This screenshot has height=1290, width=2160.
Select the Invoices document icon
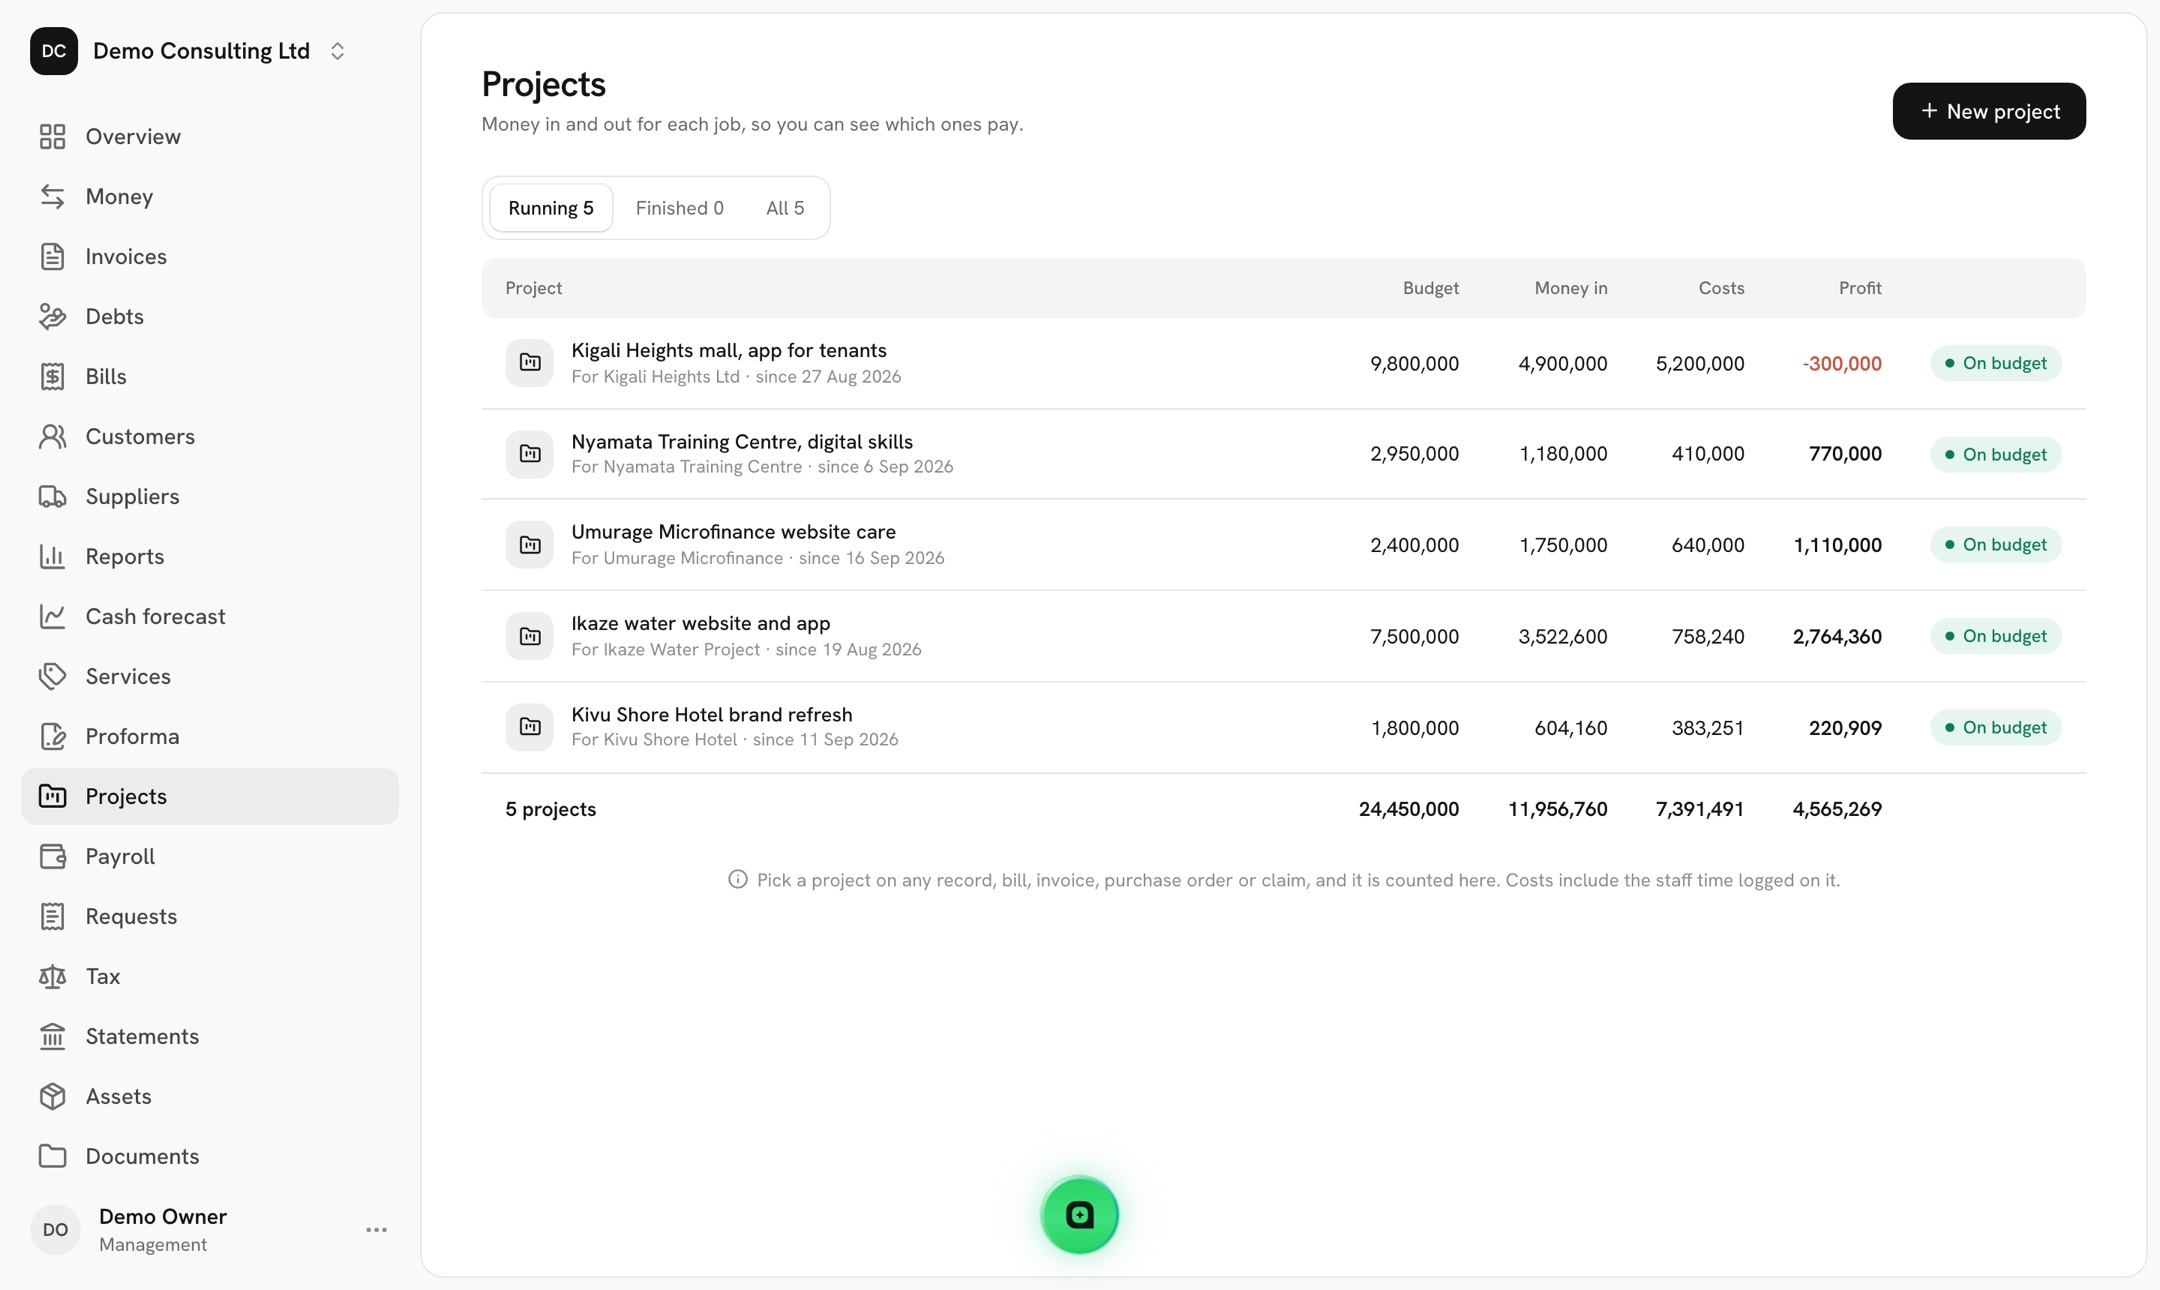tap(52, 256)
